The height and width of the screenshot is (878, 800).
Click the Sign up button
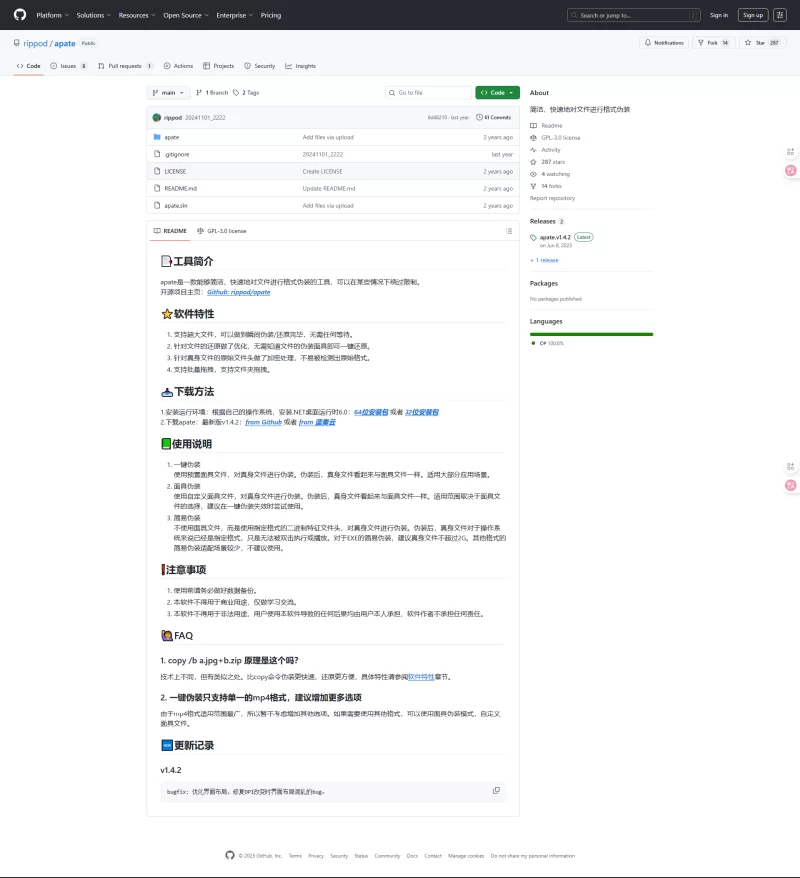753,15
